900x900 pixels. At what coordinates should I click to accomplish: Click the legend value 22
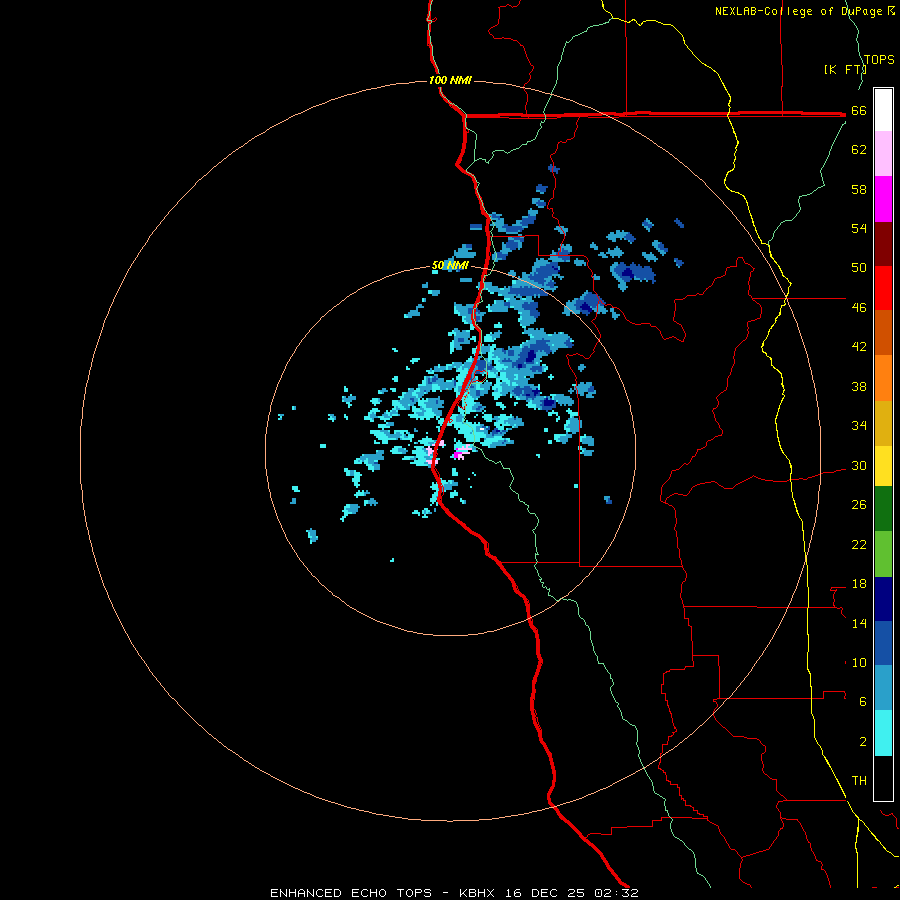point(859,544)
